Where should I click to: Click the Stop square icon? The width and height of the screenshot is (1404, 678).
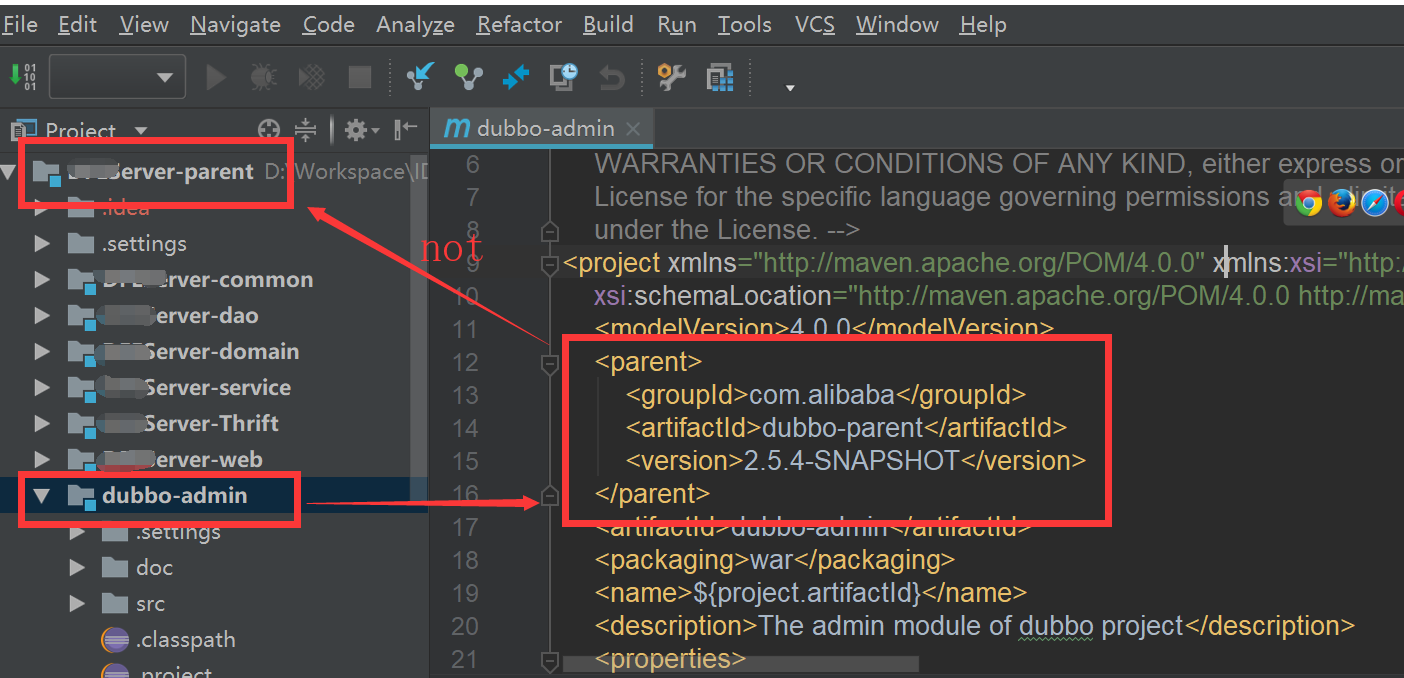(x=359, y=77)
